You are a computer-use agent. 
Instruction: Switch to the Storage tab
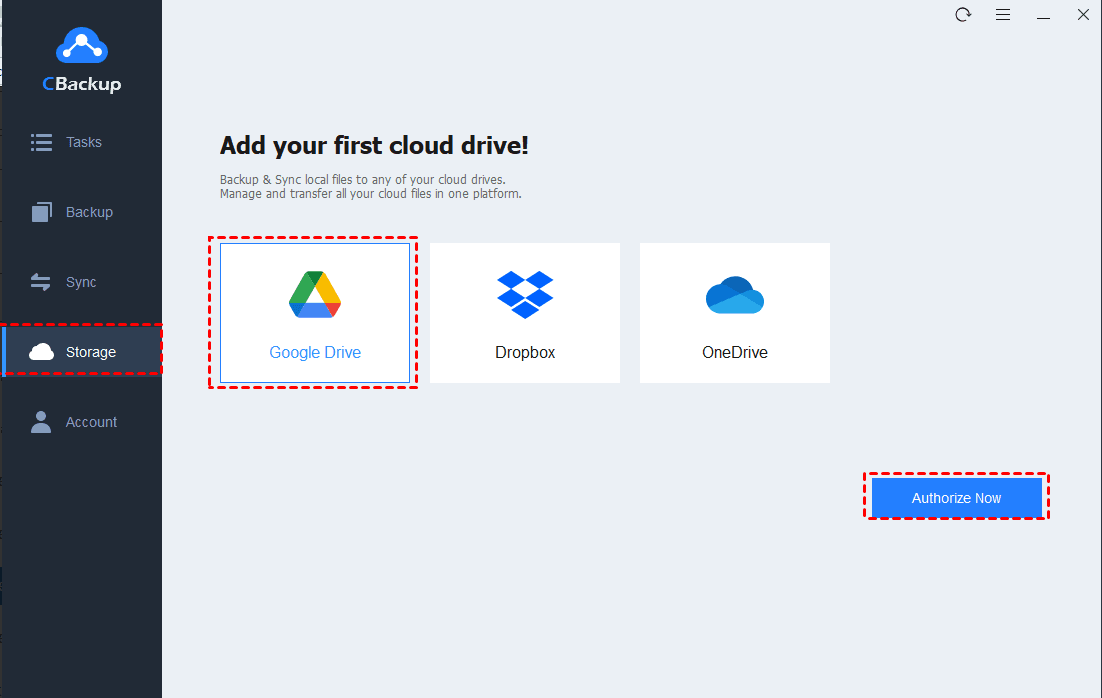click(x=90, y=350)
